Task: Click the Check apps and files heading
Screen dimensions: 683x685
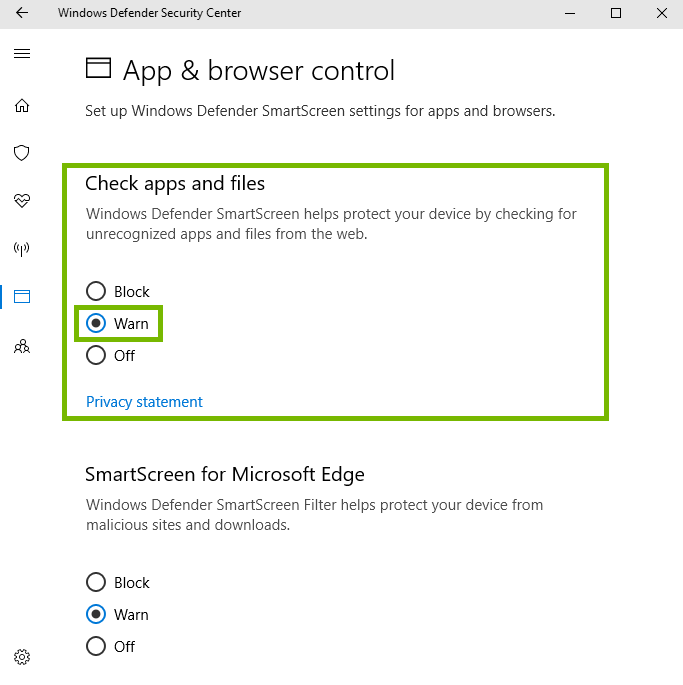Action: click(175, 183)
